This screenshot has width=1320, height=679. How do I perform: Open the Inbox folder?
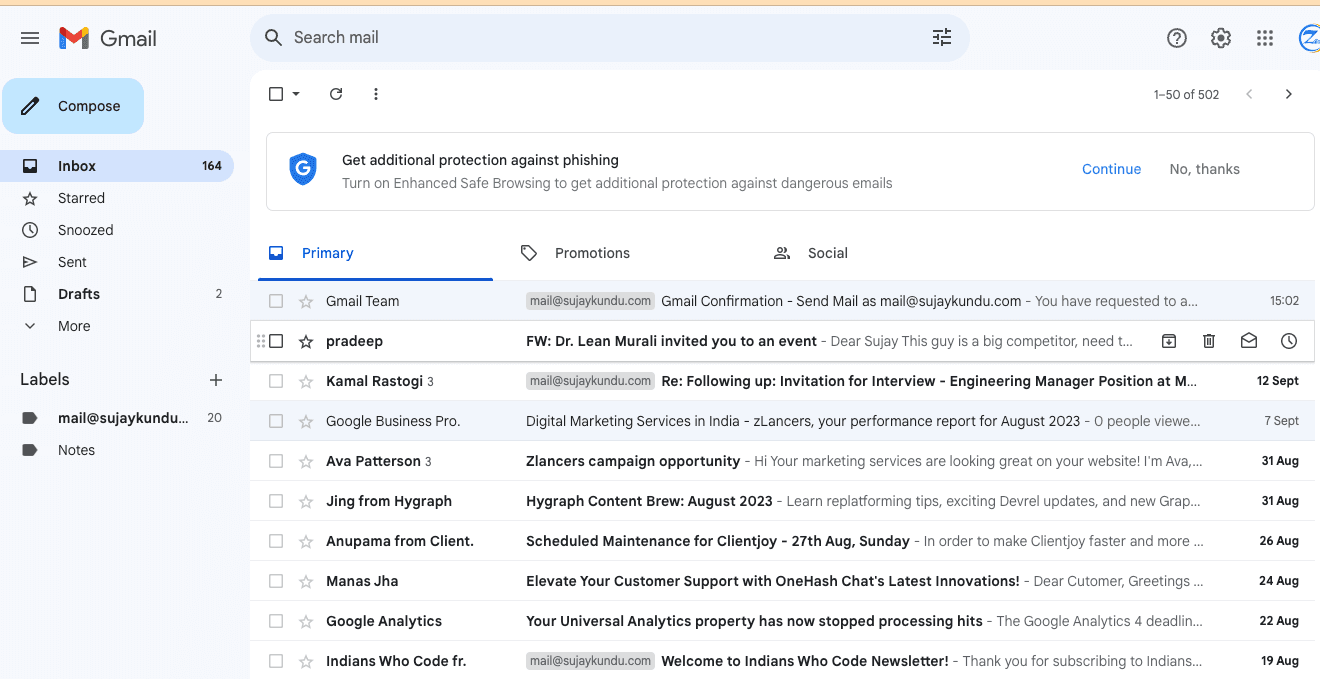click(x=117, y=166)
